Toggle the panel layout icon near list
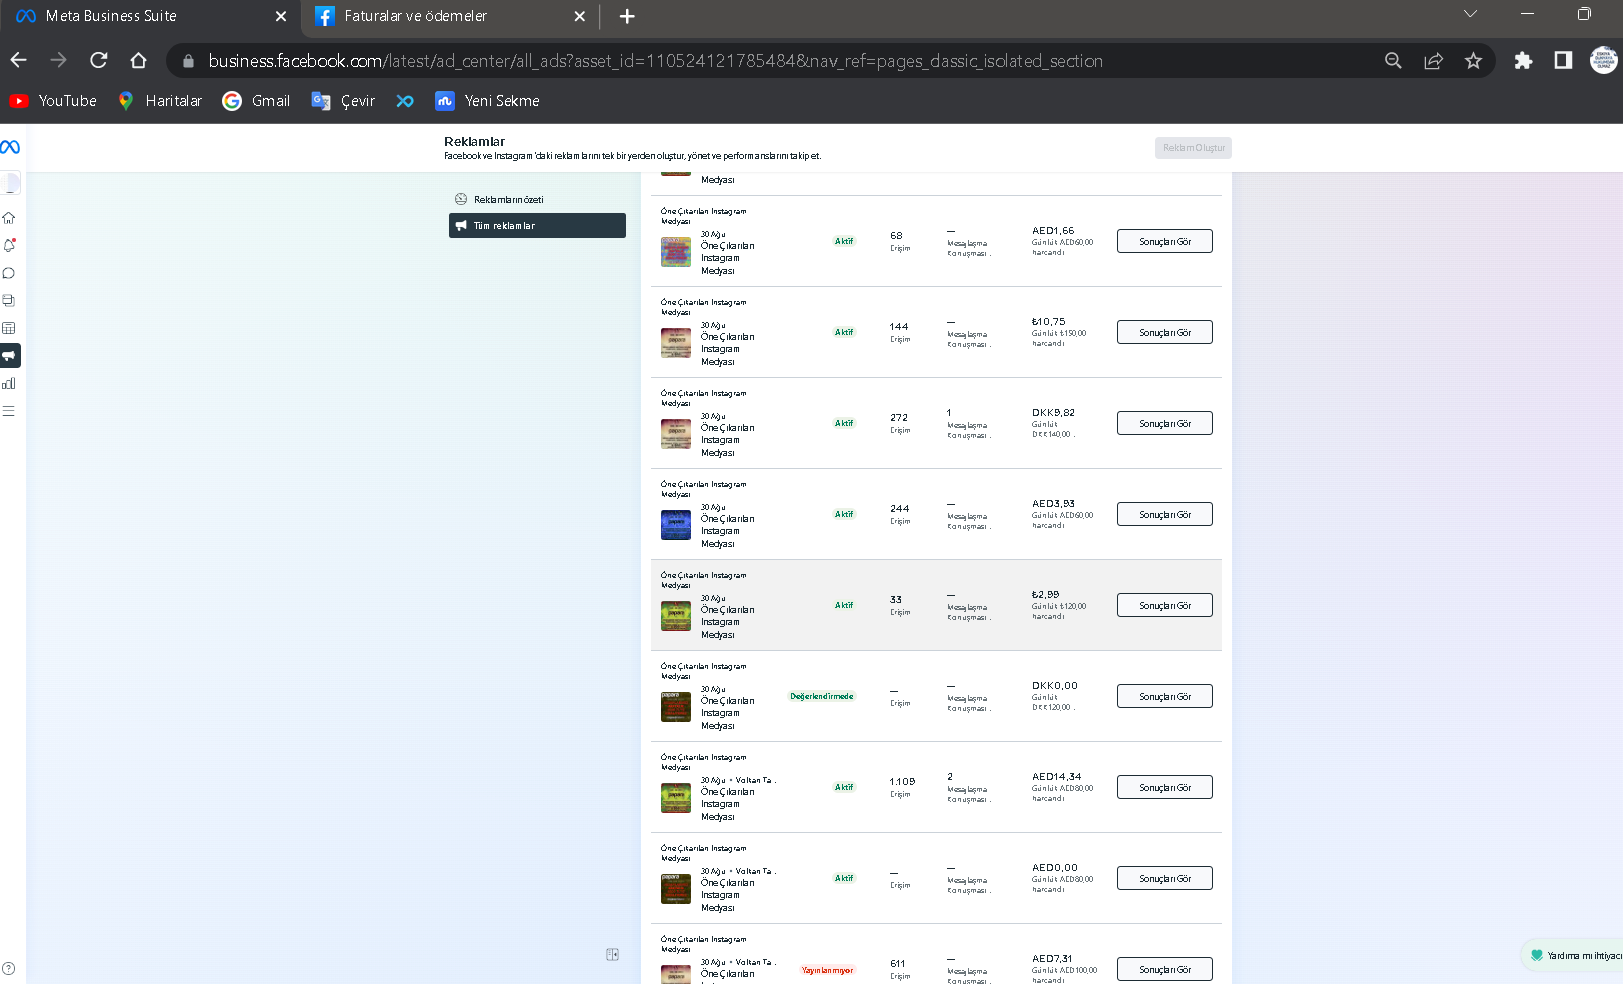The height and width of the screenshot is (984, 1623). point(613,955)
